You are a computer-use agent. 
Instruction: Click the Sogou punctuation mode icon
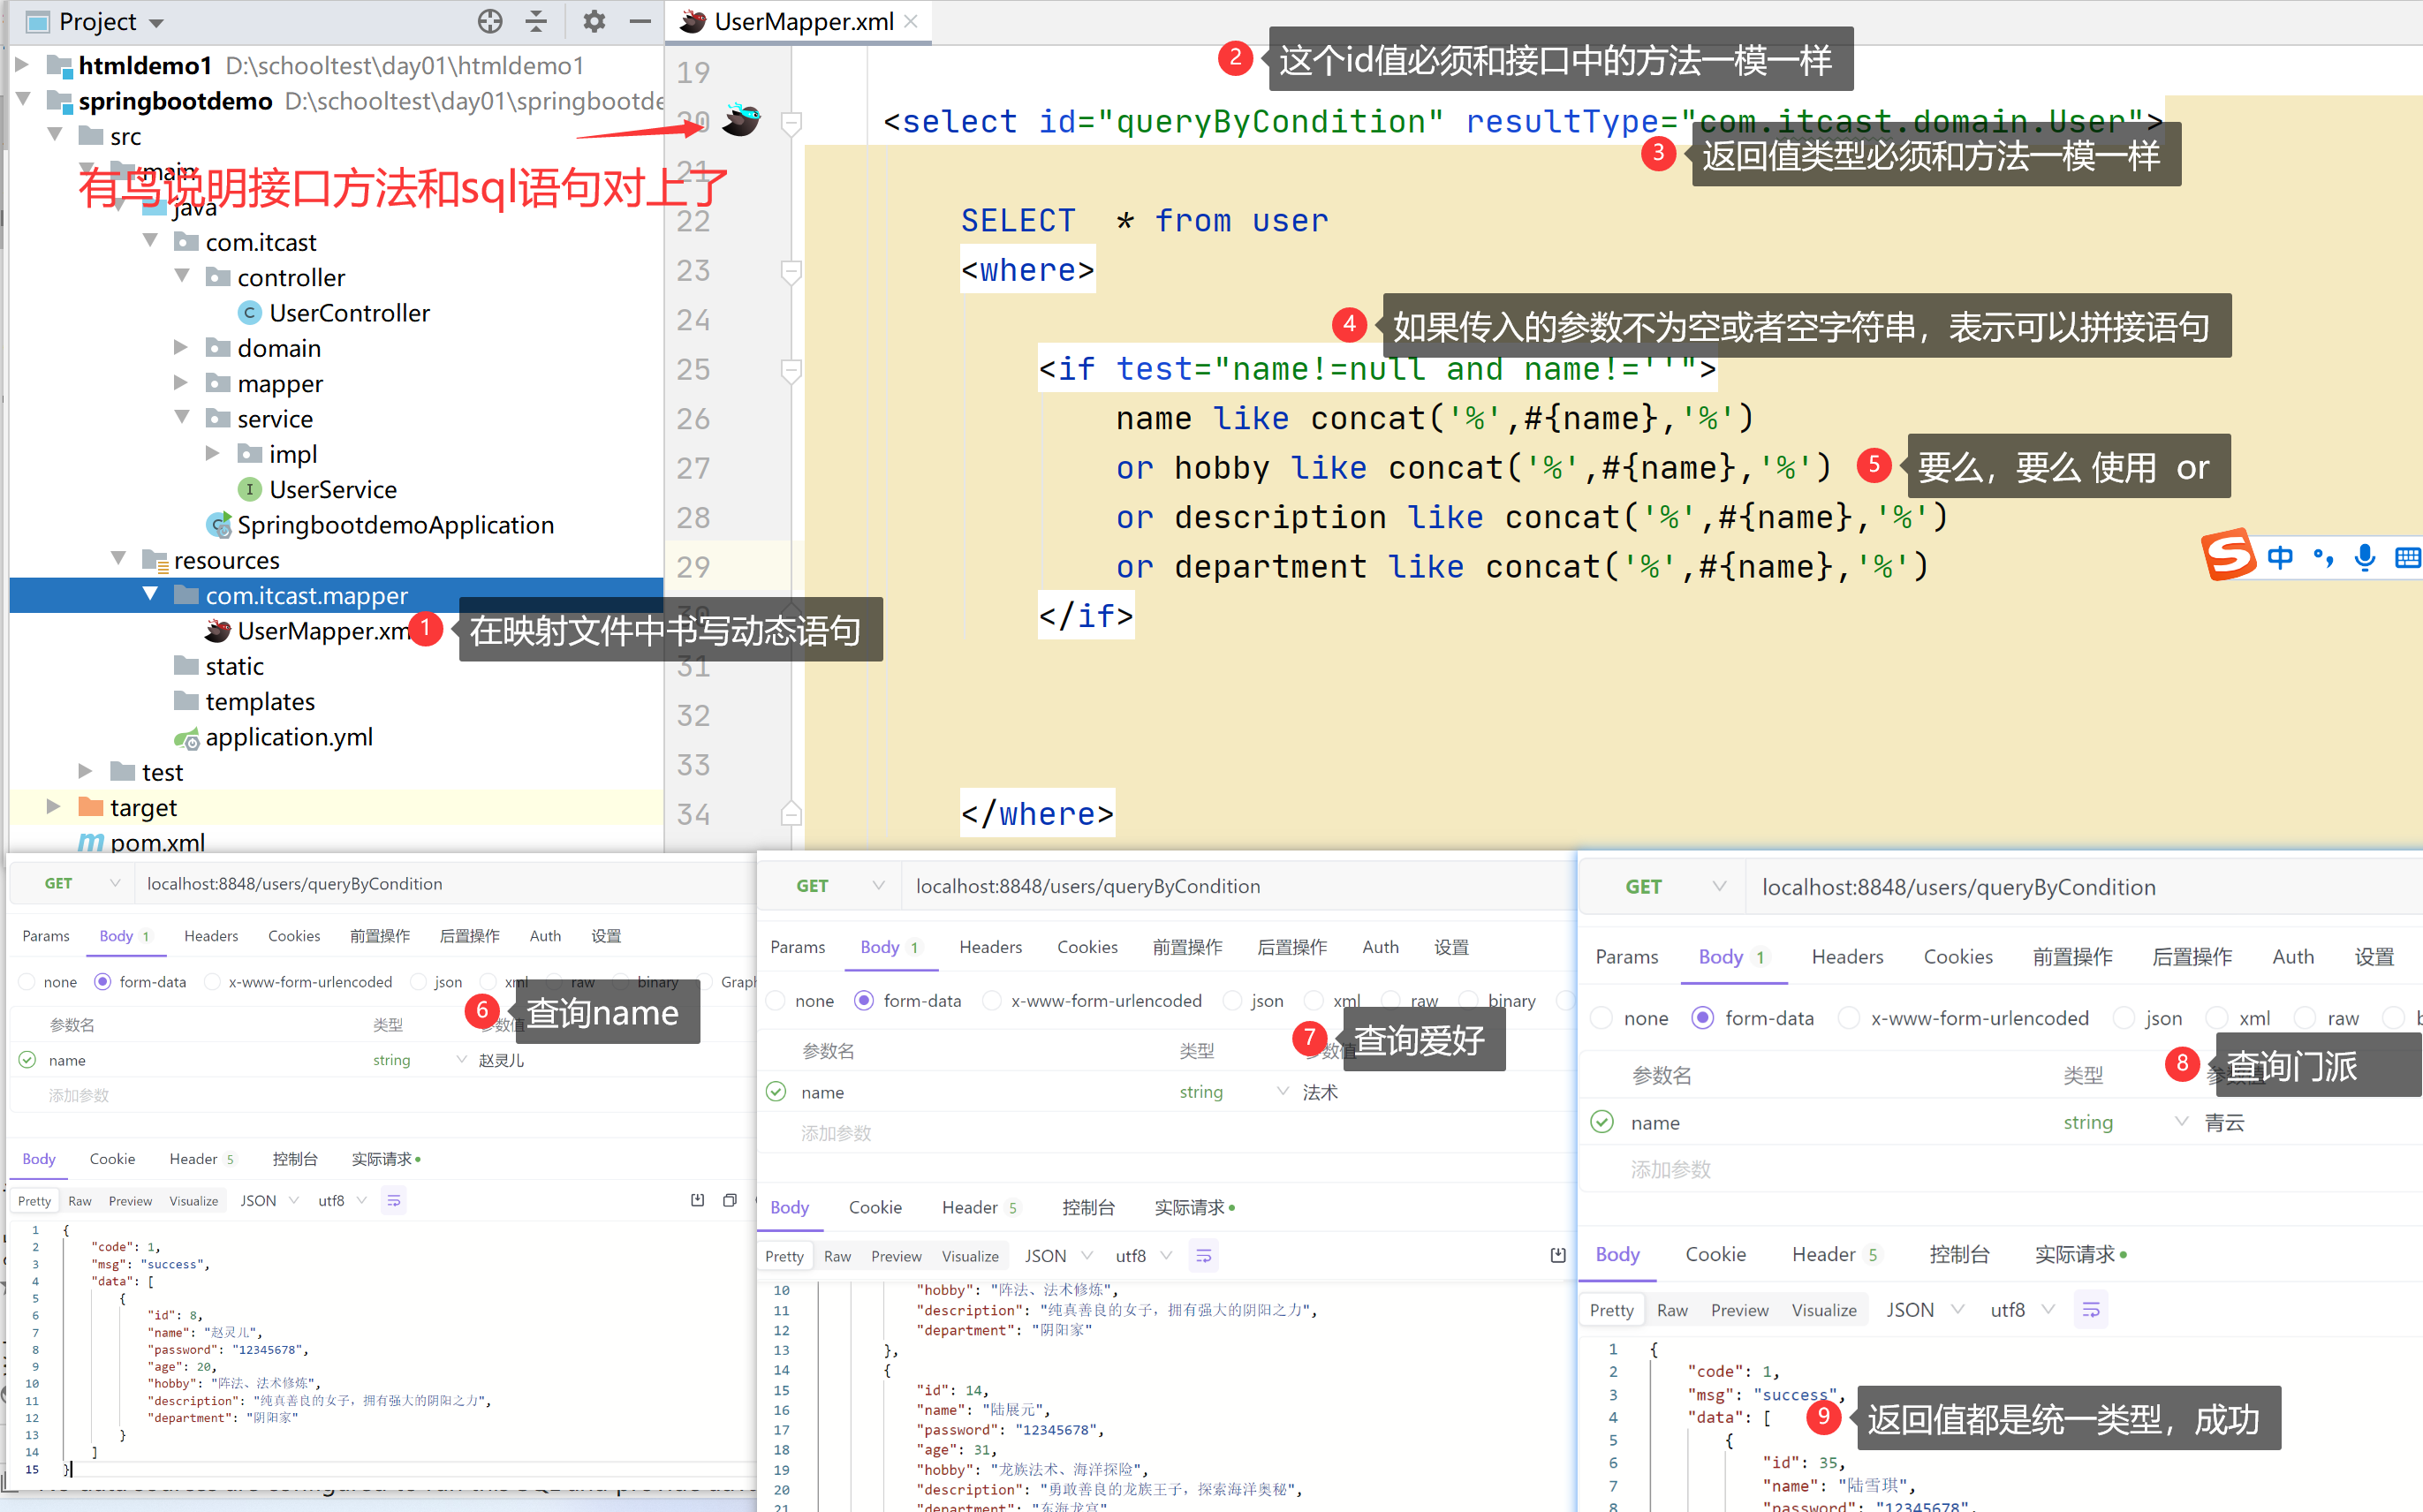2323,557
